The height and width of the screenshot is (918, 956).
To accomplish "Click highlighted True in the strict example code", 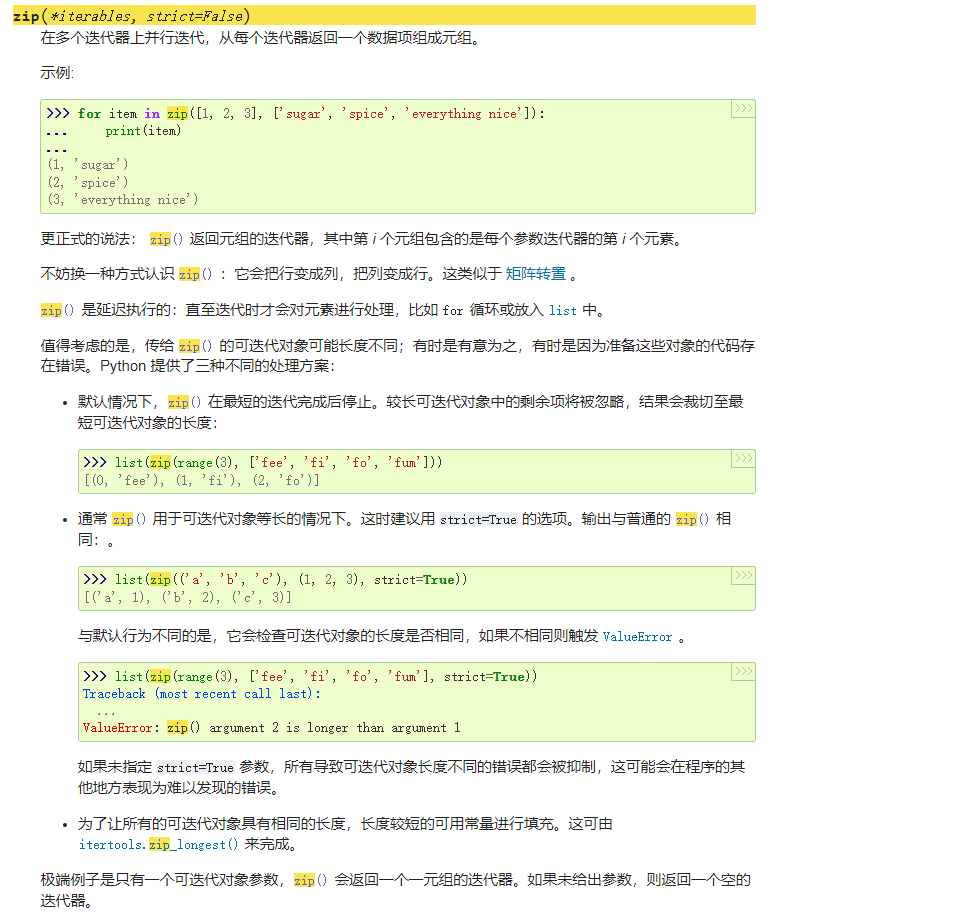I will (x=437, y=579).
